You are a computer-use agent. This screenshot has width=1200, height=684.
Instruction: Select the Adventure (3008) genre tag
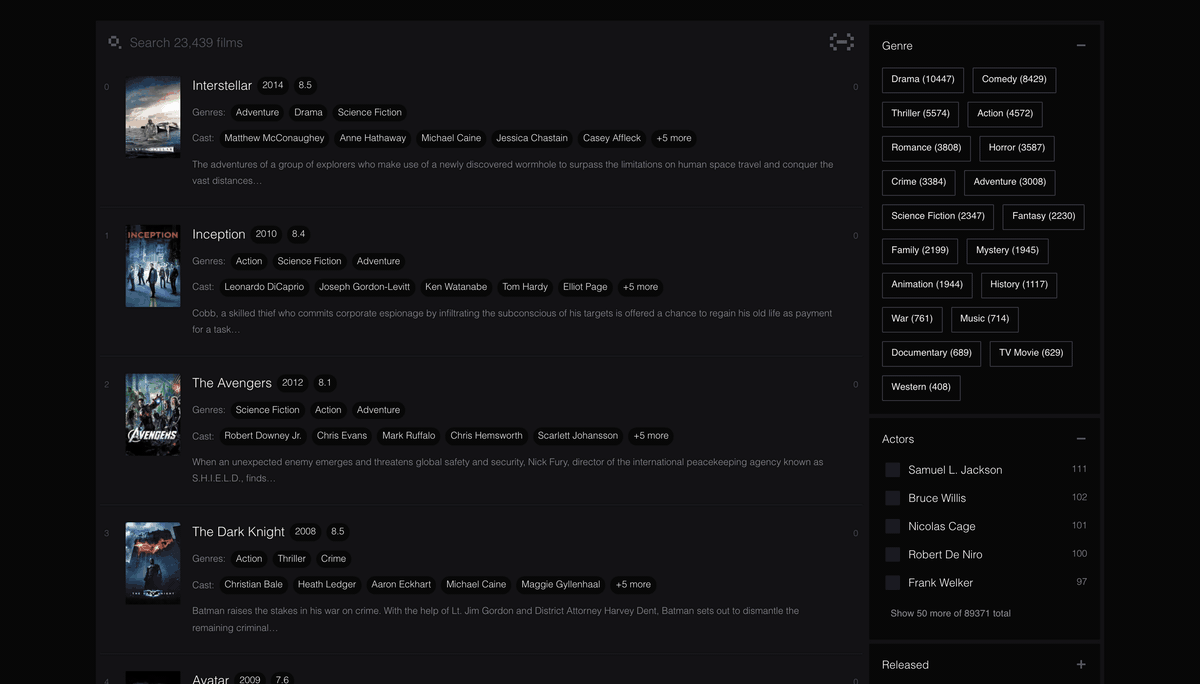tap(1010, 182)
